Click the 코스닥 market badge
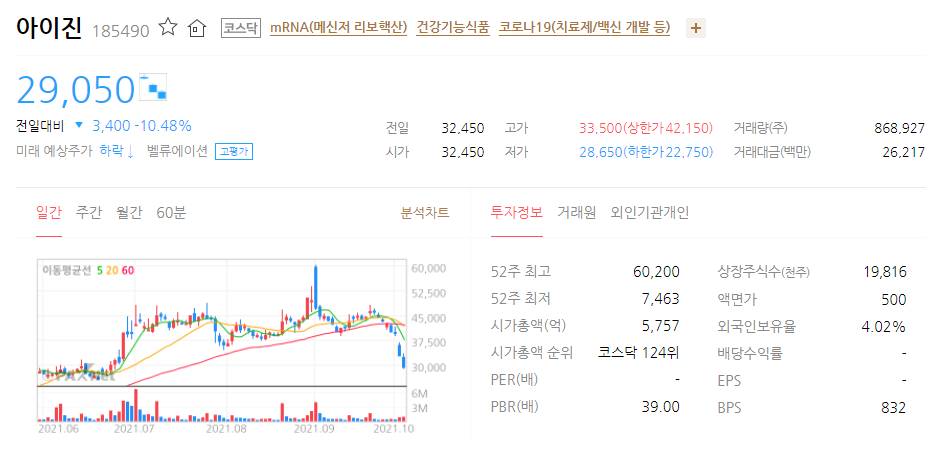The width and height of the screenshot is (942, 452). (x=241, y=28)
